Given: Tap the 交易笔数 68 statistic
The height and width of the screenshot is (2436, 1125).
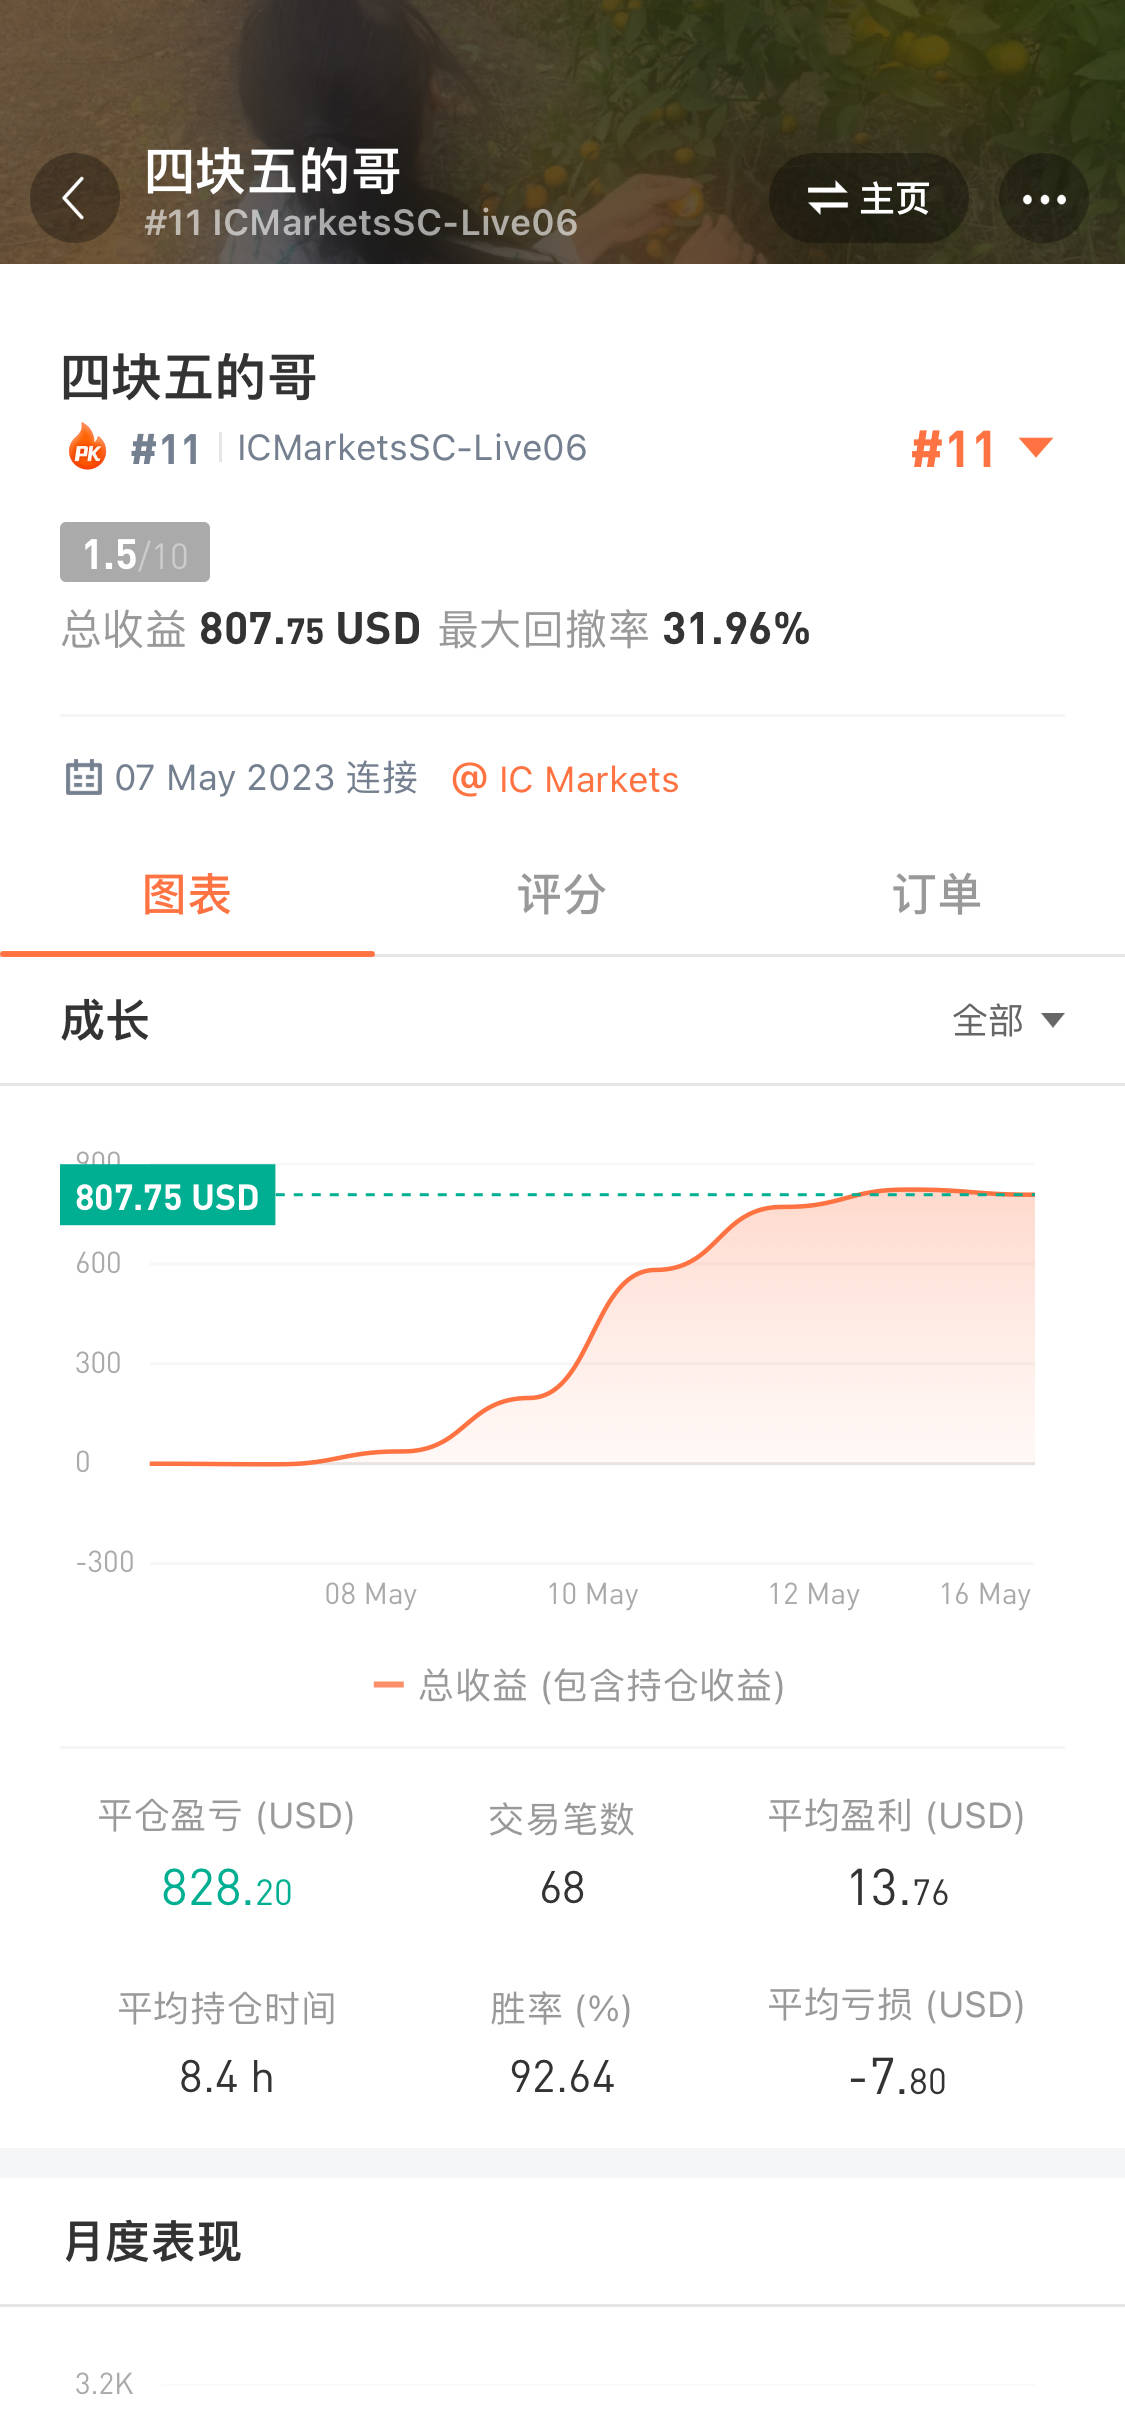Looking at the screenshot, I should [562, 1888].
